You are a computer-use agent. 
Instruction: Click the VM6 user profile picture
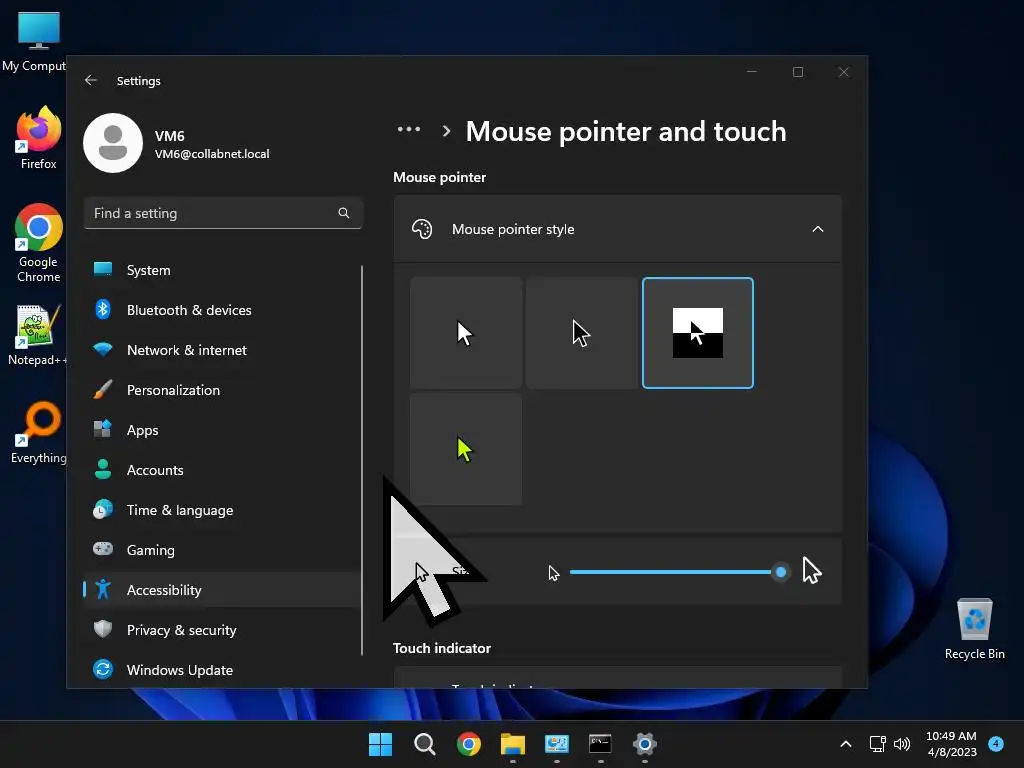click(113, 143)
